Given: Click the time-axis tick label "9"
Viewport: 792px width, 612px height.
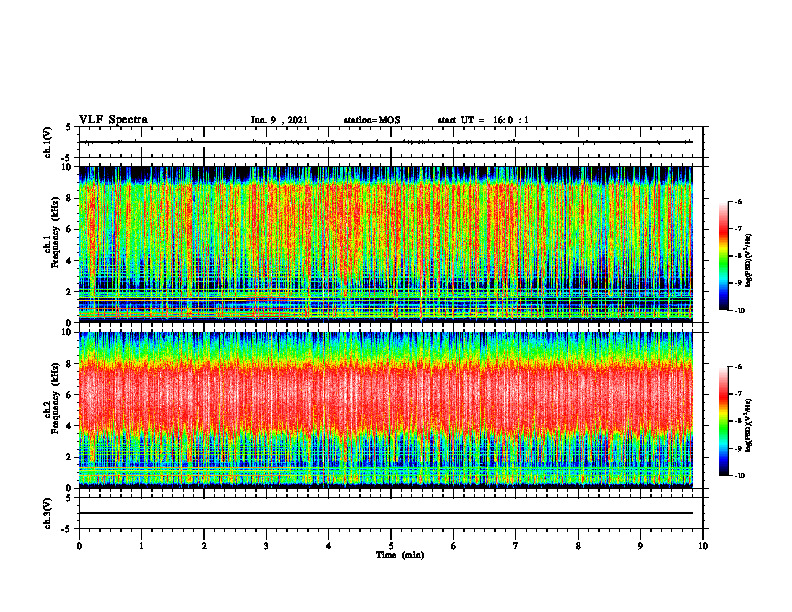Looking at the screenshot, I should 640,546.
